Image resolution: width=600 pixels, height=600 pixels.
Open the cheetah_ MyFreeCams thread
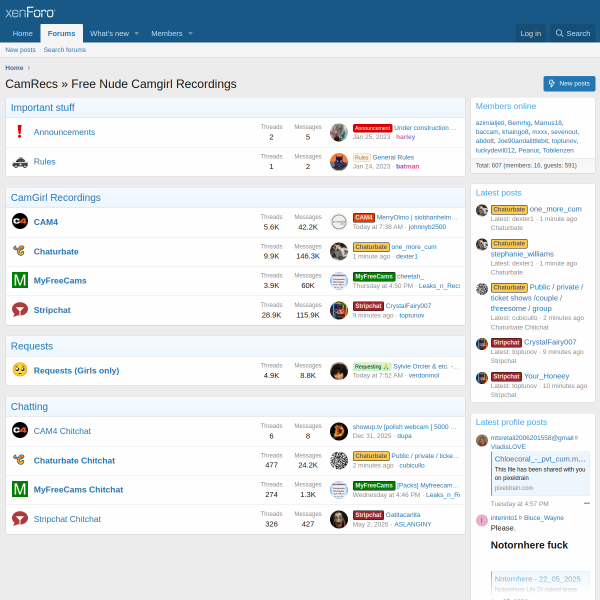410,276
